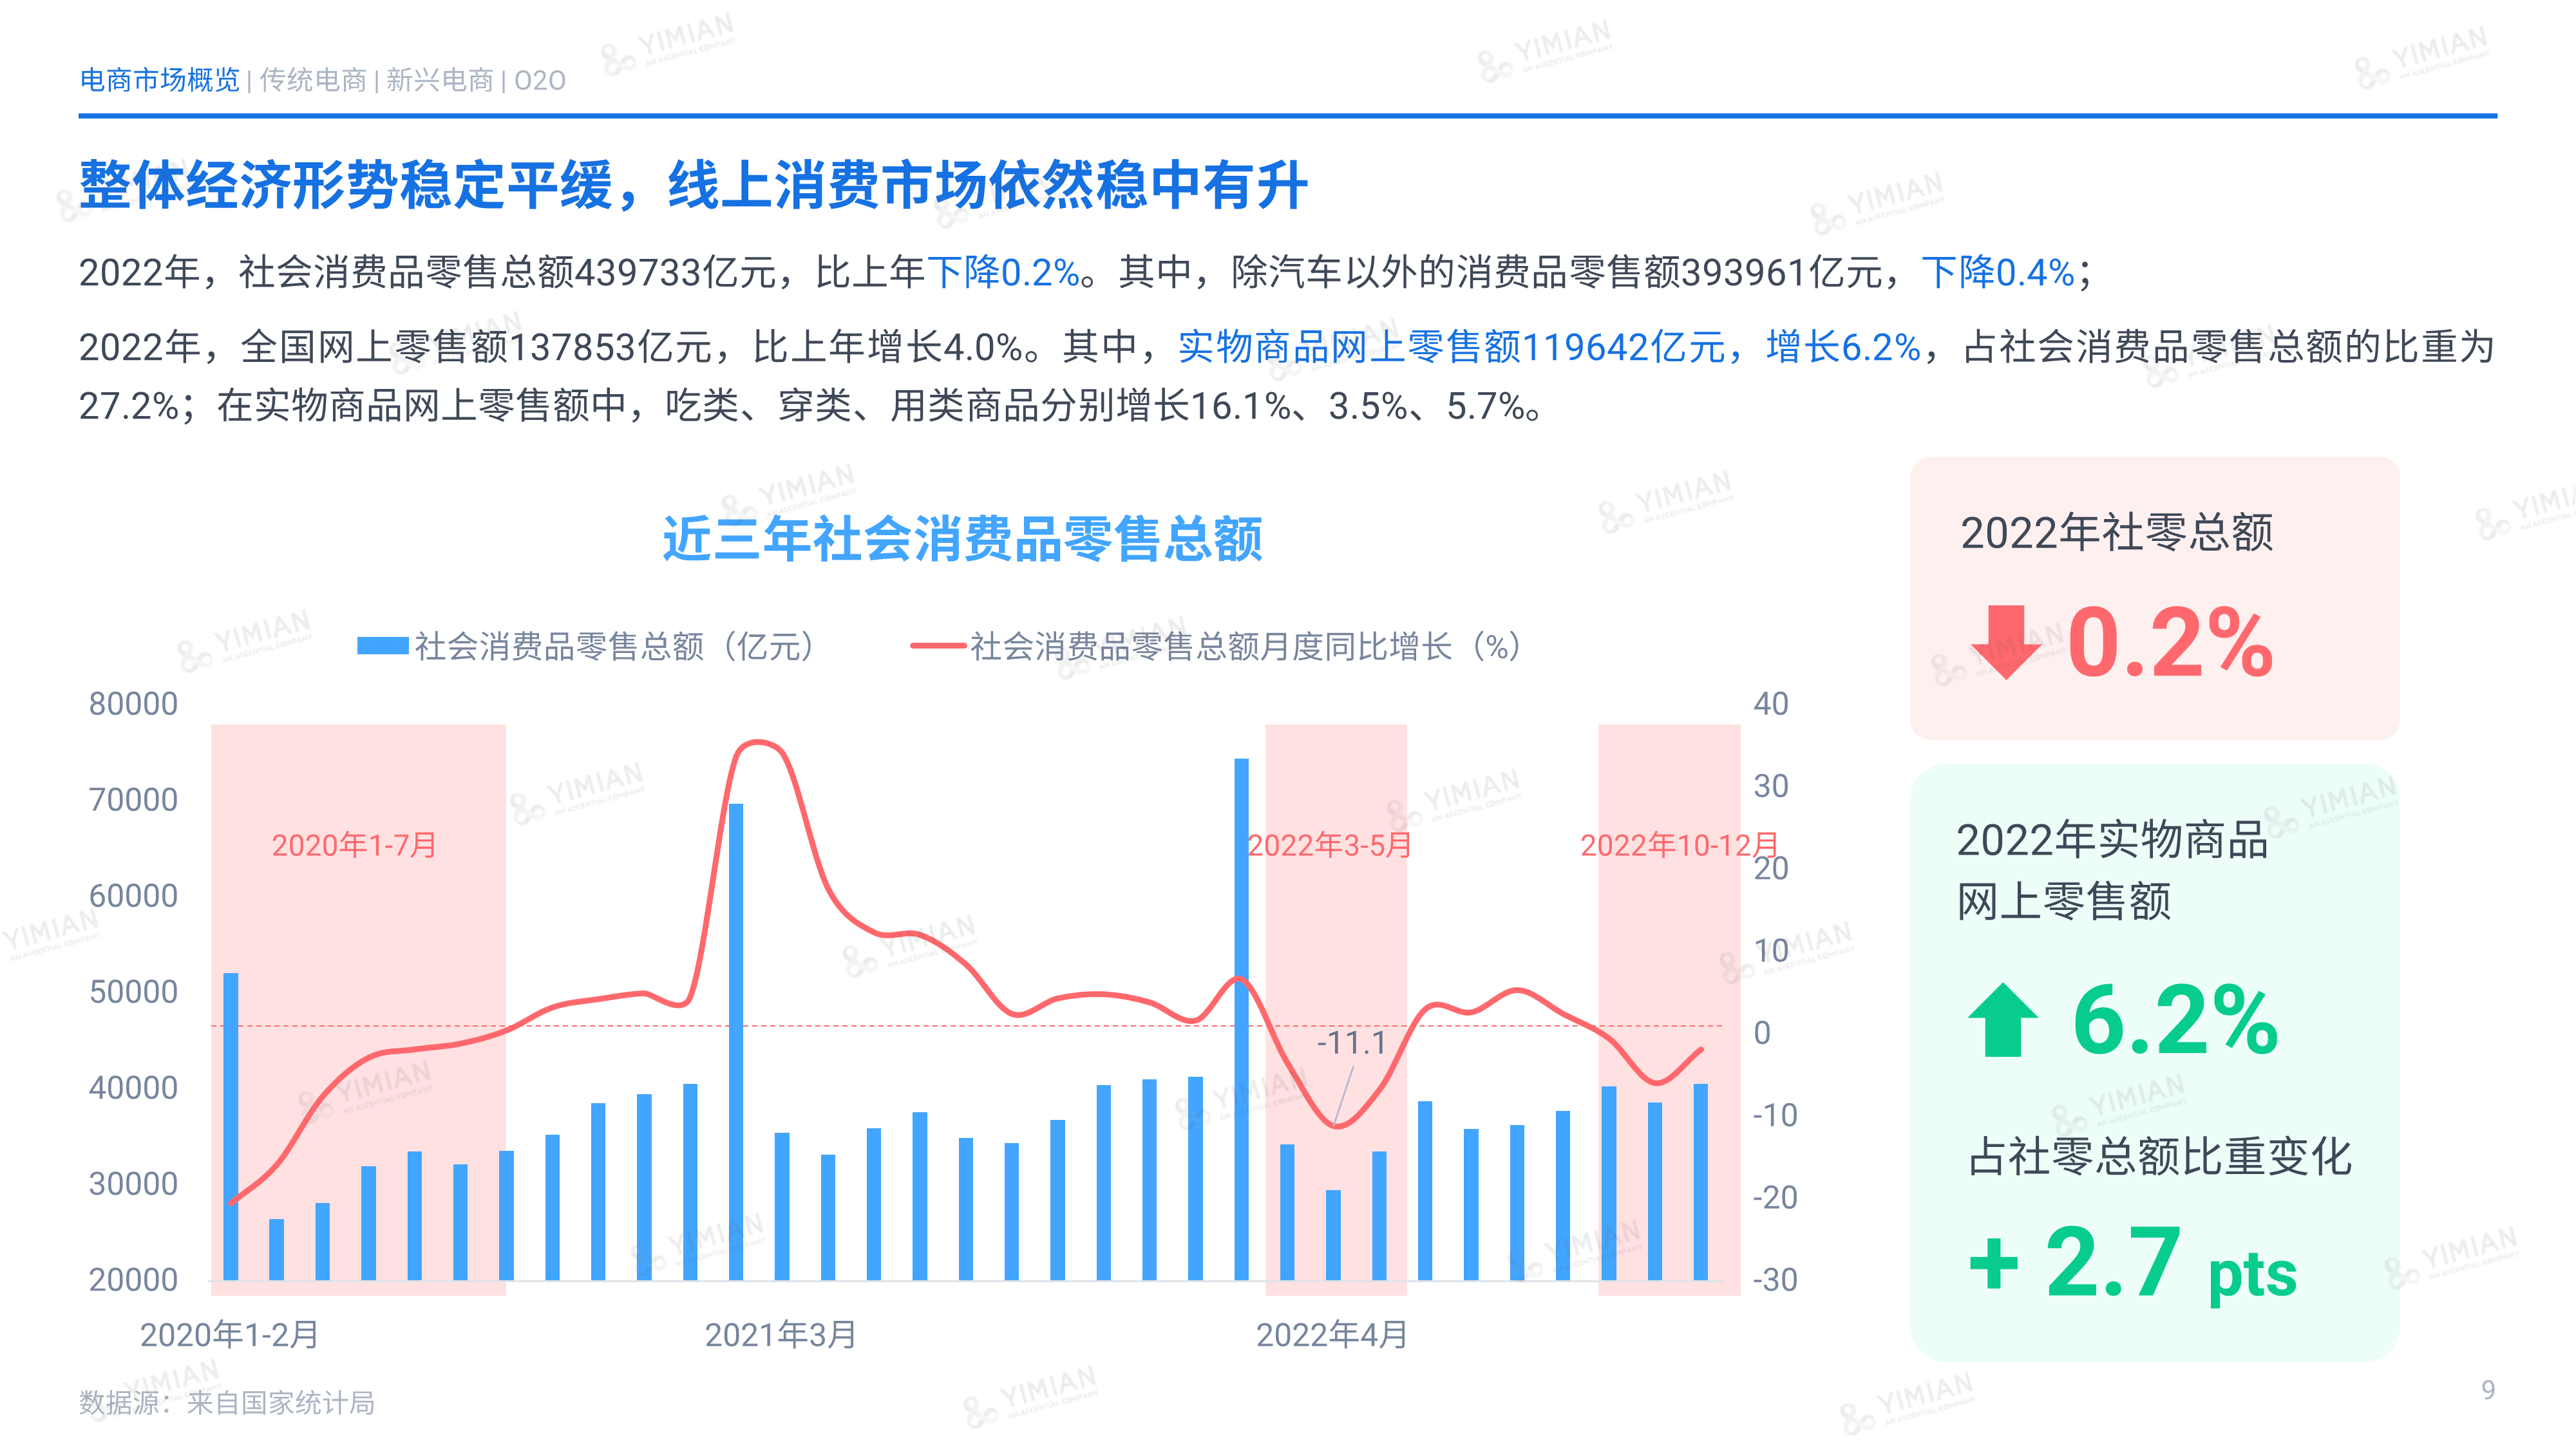Click the red down arrow icon
2576x1449 pixels.
click(x=2006, y=642)
